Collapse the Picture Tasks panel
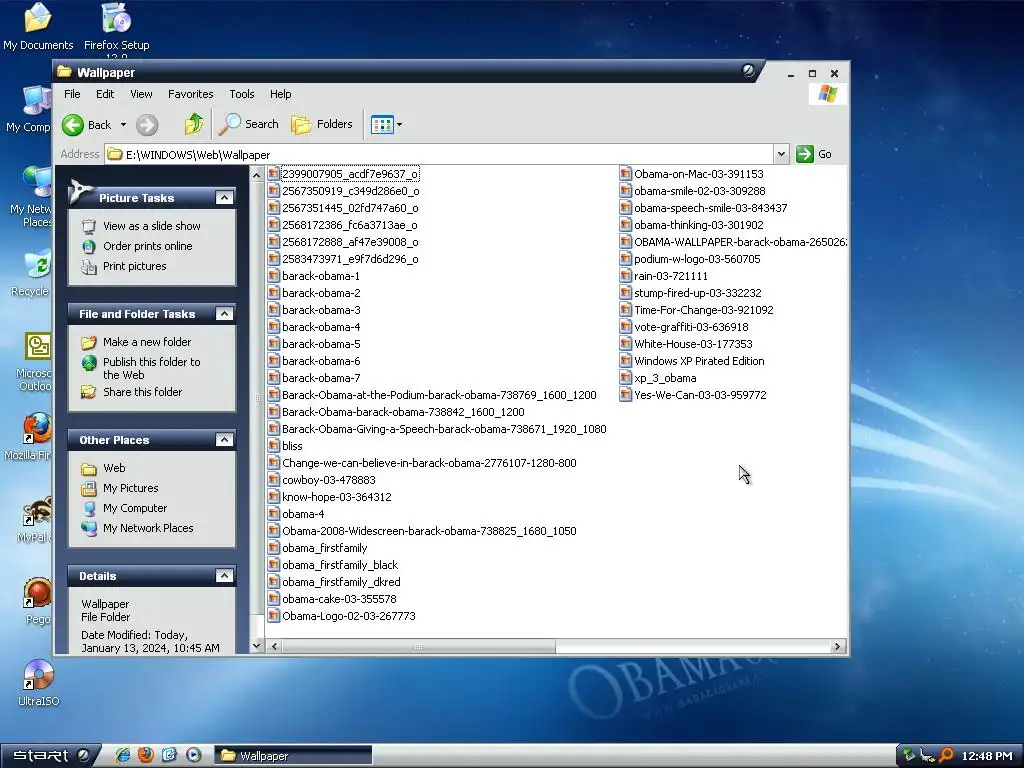The image size is (1024, 768). tap(224, 198)
